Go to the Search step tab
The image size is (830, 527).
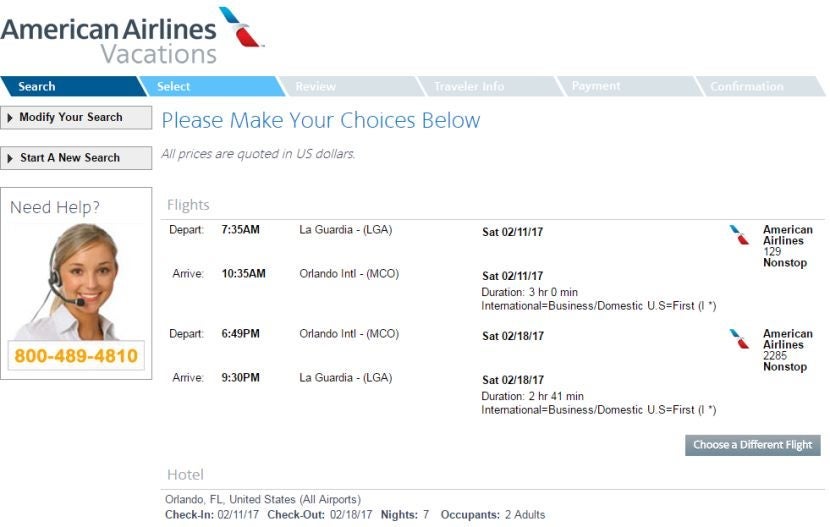pos(73,86)
